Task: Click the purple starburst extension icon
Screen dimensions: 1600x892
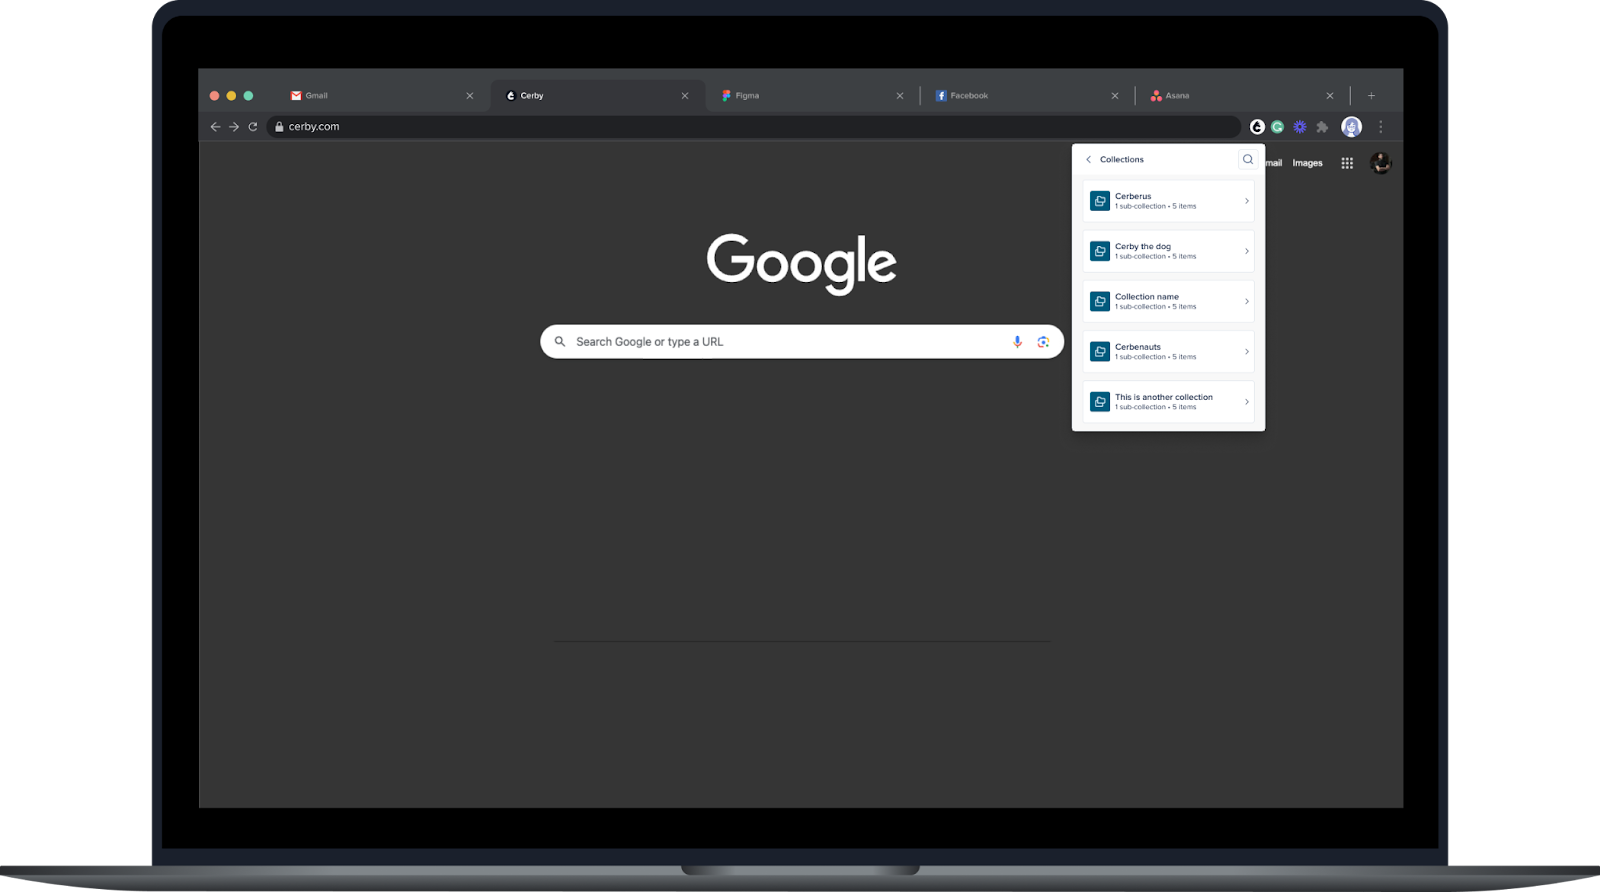Action: coord(1300,127)
